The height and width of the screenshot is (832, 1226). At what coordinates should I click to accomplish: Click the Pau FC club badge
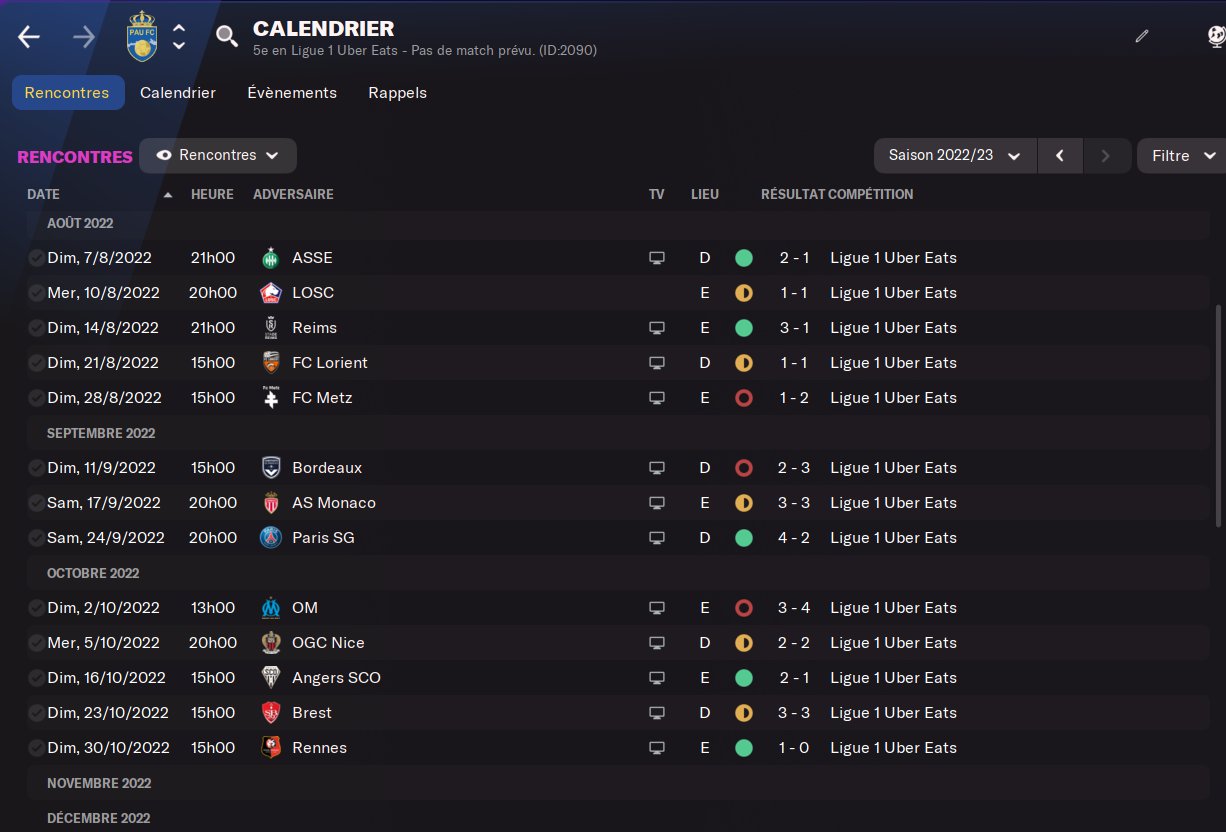(142, 36)
